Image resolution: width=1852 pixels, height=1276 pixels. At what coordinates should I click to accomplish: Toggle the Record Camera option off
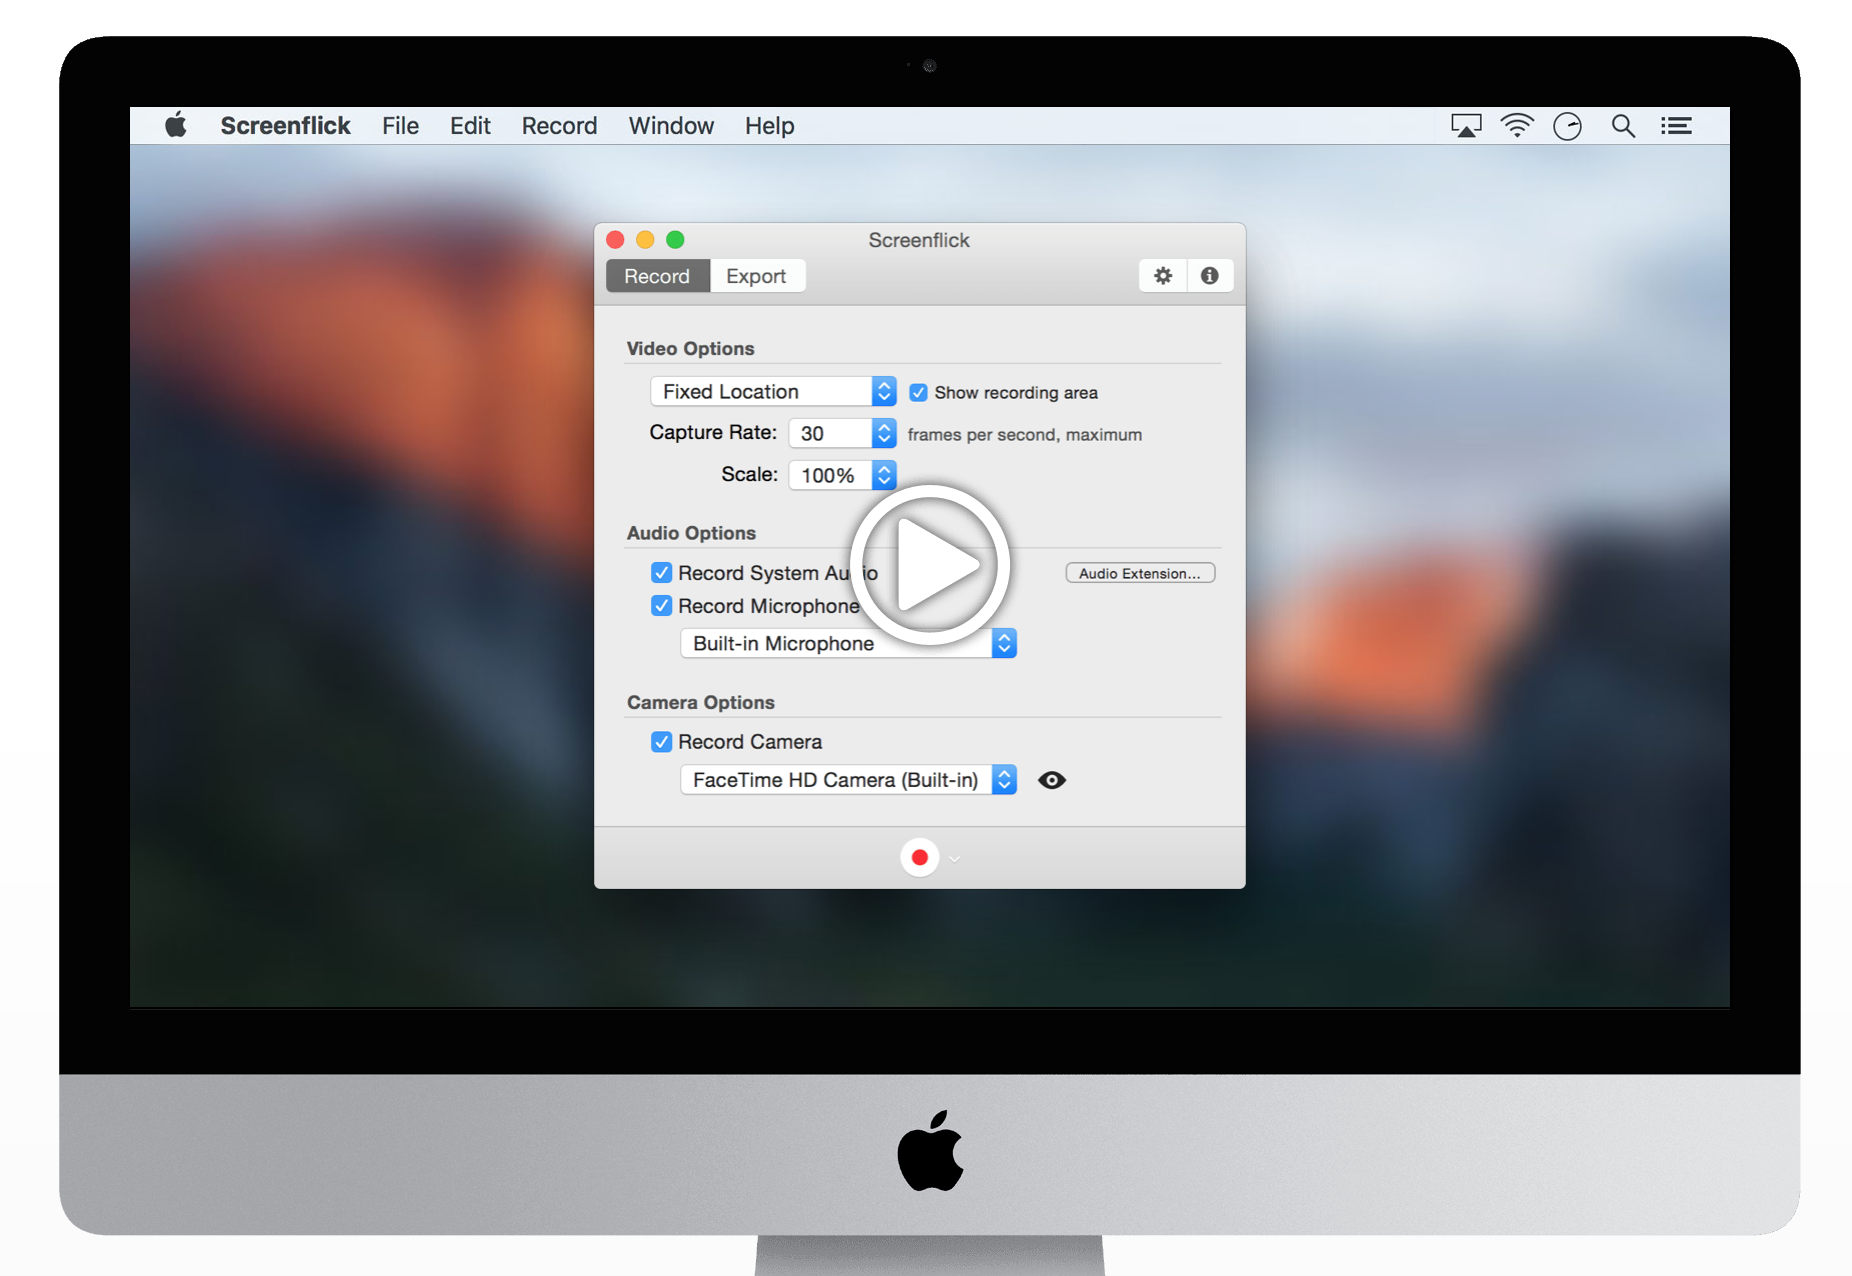(x=661, y=741)
